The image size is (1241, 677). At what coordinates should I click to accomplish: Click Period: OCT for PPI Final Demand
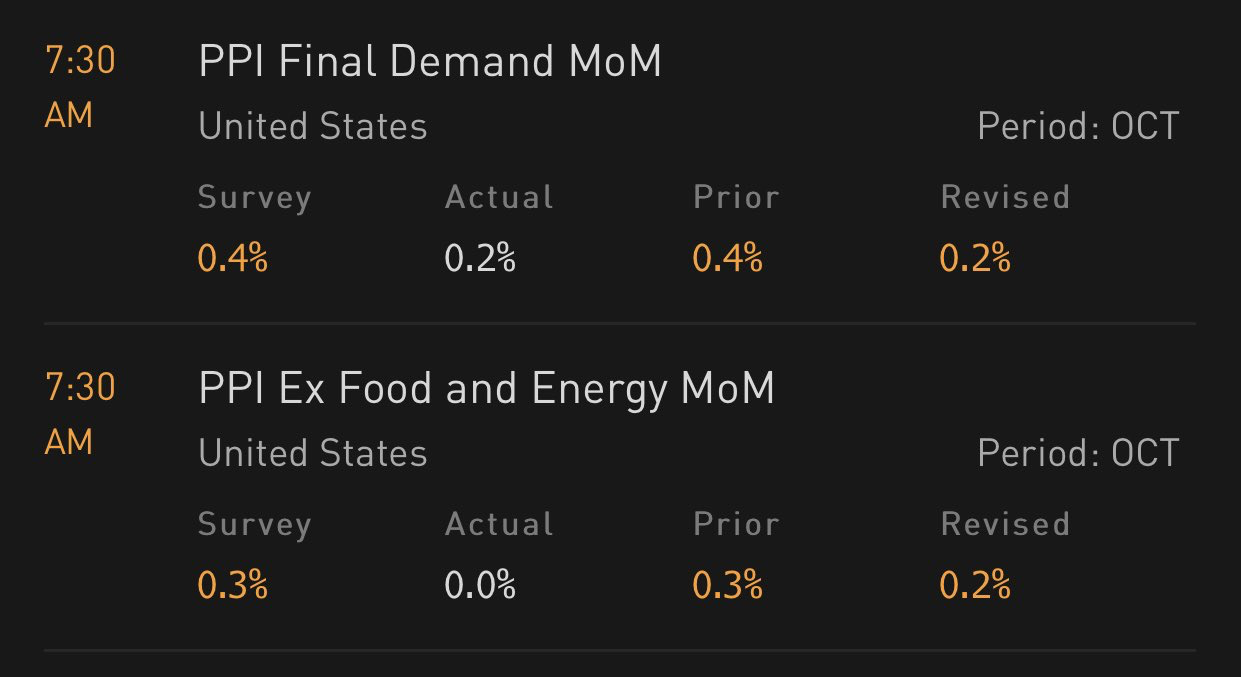1078,127
